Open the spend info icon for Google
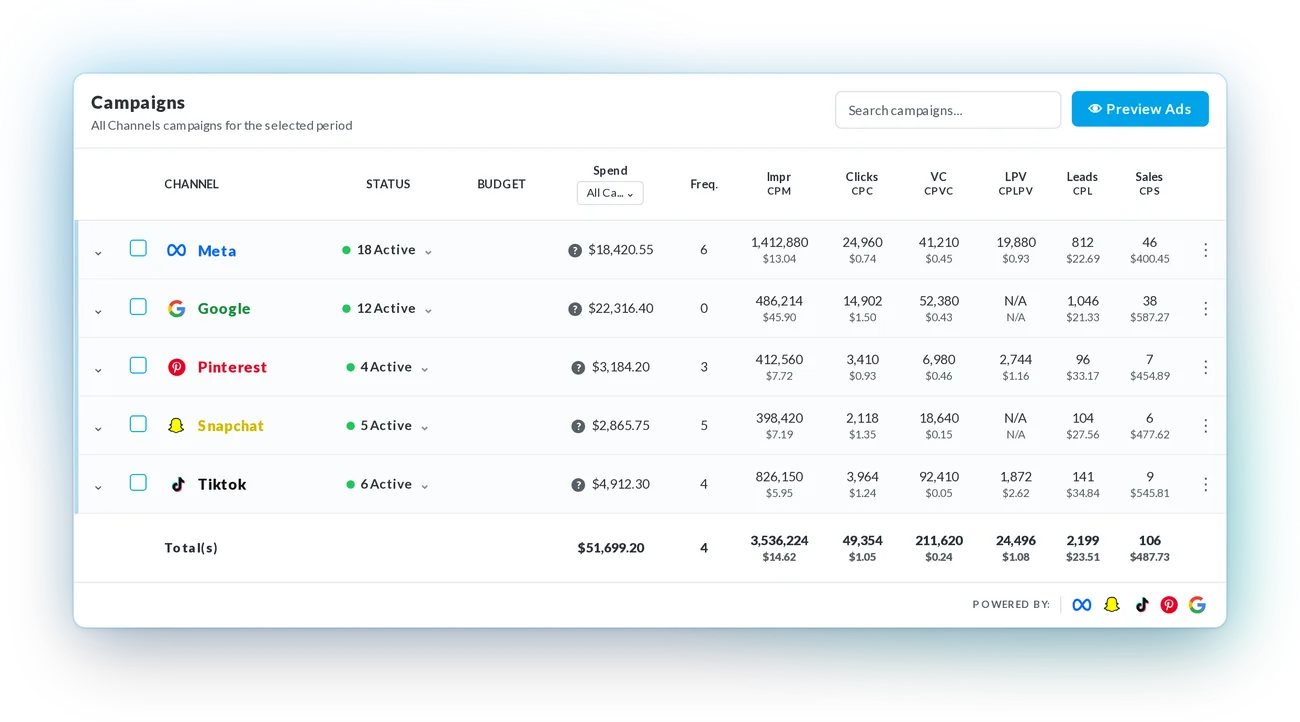Screen dimensions: 1300x722 575,309
